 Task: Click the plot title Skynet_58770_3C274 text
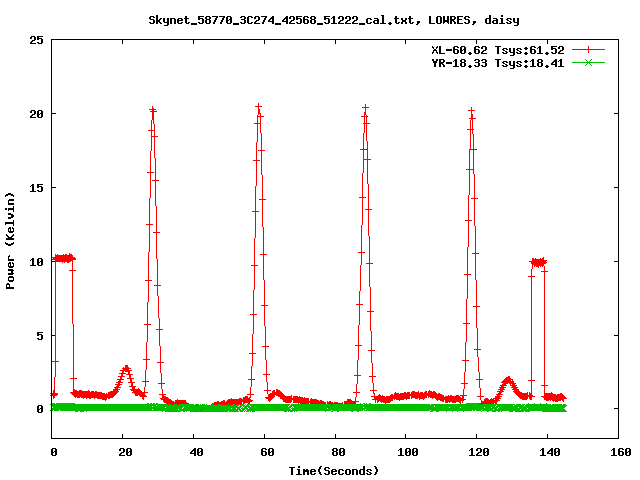click(333, 20)
